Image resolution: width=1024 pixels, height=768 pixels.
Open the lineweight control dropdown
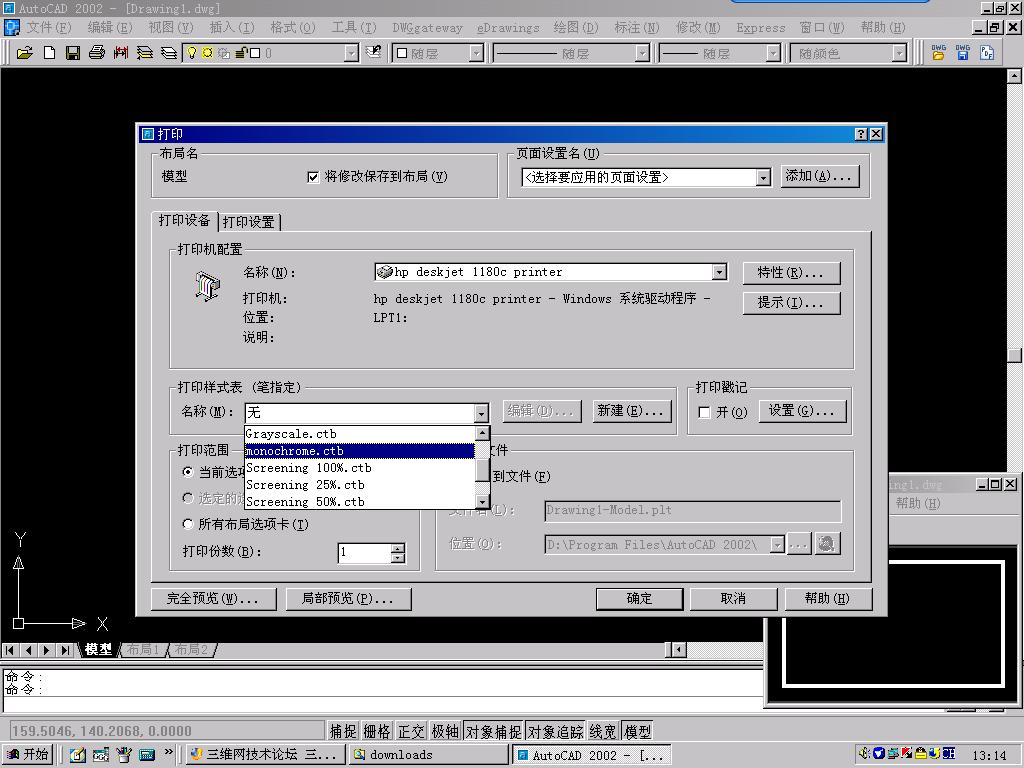click(773, 54)
